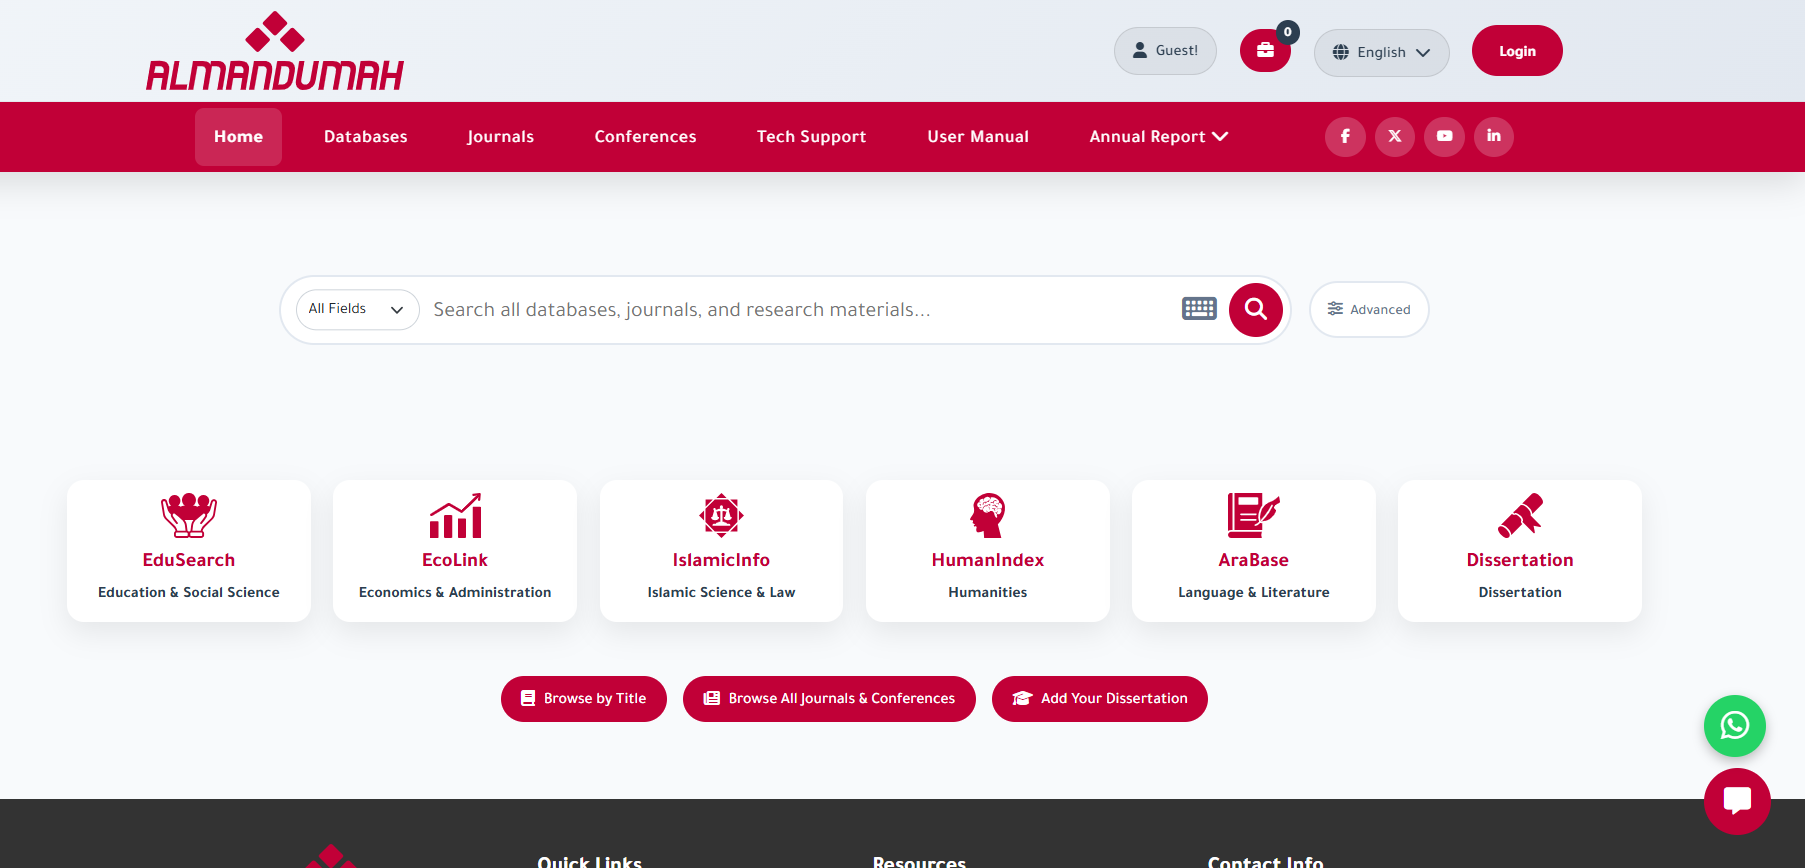This screenshot has width=1805, height=868.
Task: Open LinkedIn social link
Action: coord(1493,136)
